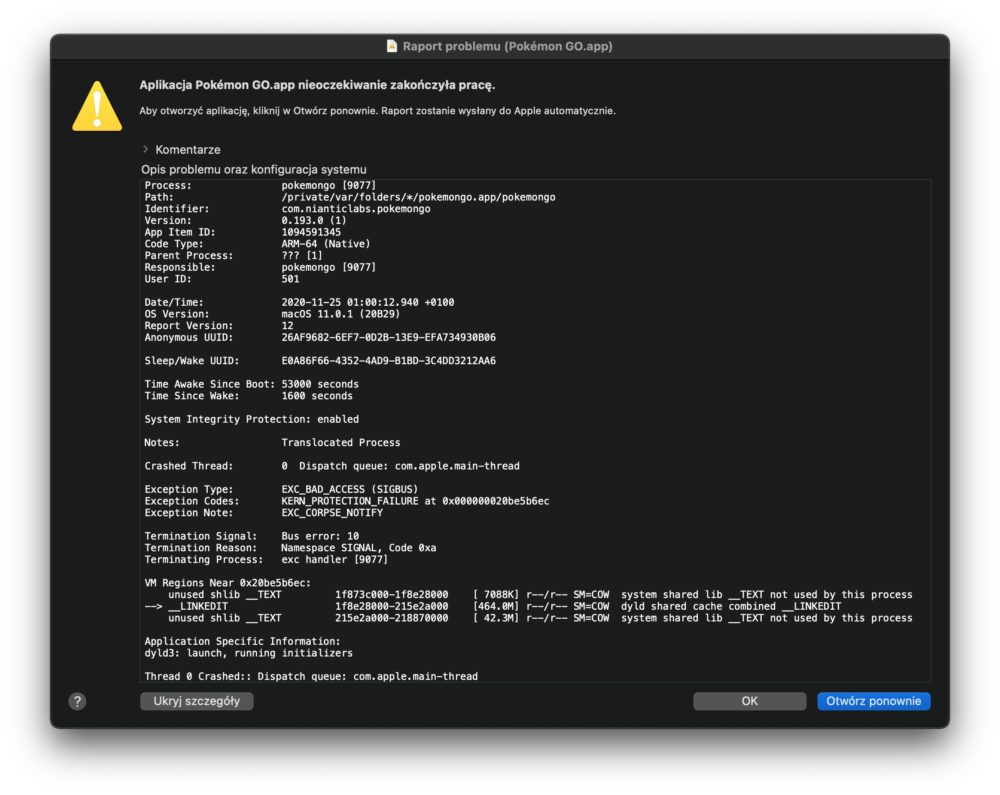Click the Report Version value '12'
Viewport: 1000px width, 795px height.
coord(288,325)
